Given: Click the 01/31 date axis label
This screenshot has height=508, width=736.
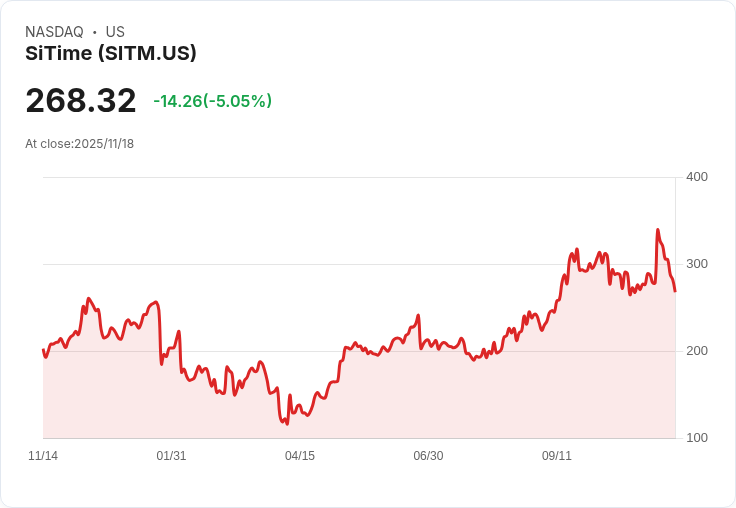Looking at the screenshot, I should tap(171, 456).
